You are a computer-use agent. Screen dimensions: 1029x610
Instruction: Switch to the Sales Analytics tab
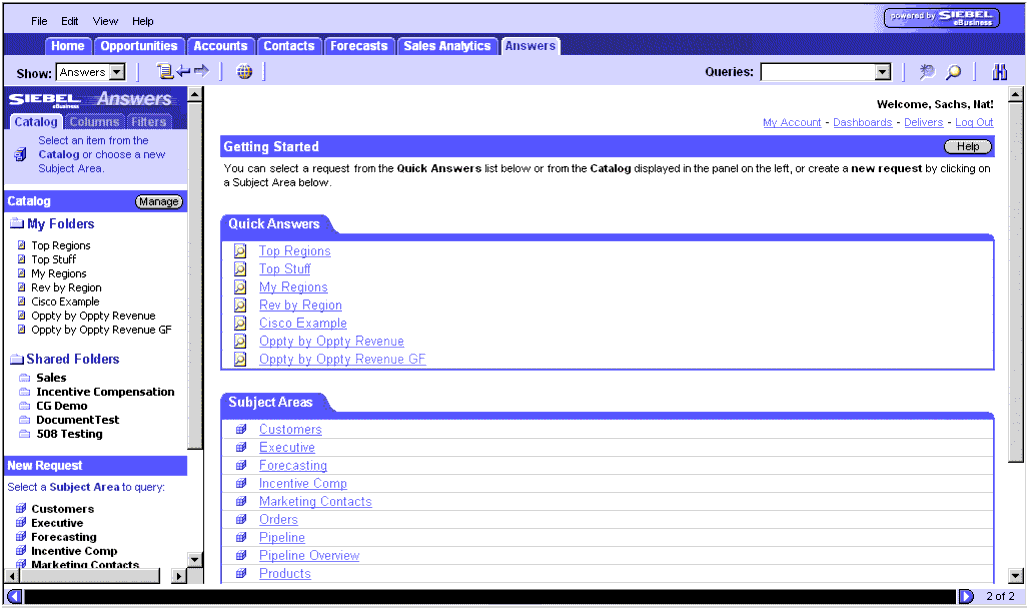tap(447, 46)
